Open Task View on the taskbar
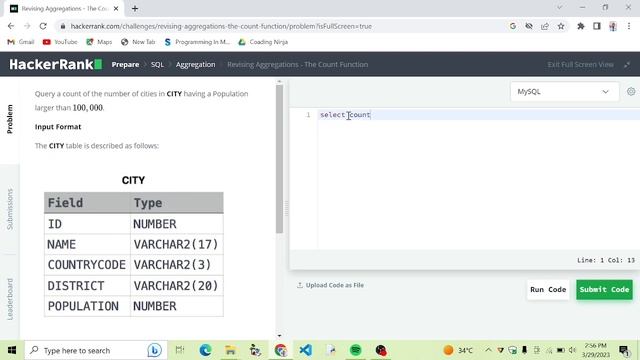640x360 pixels. 180,350
